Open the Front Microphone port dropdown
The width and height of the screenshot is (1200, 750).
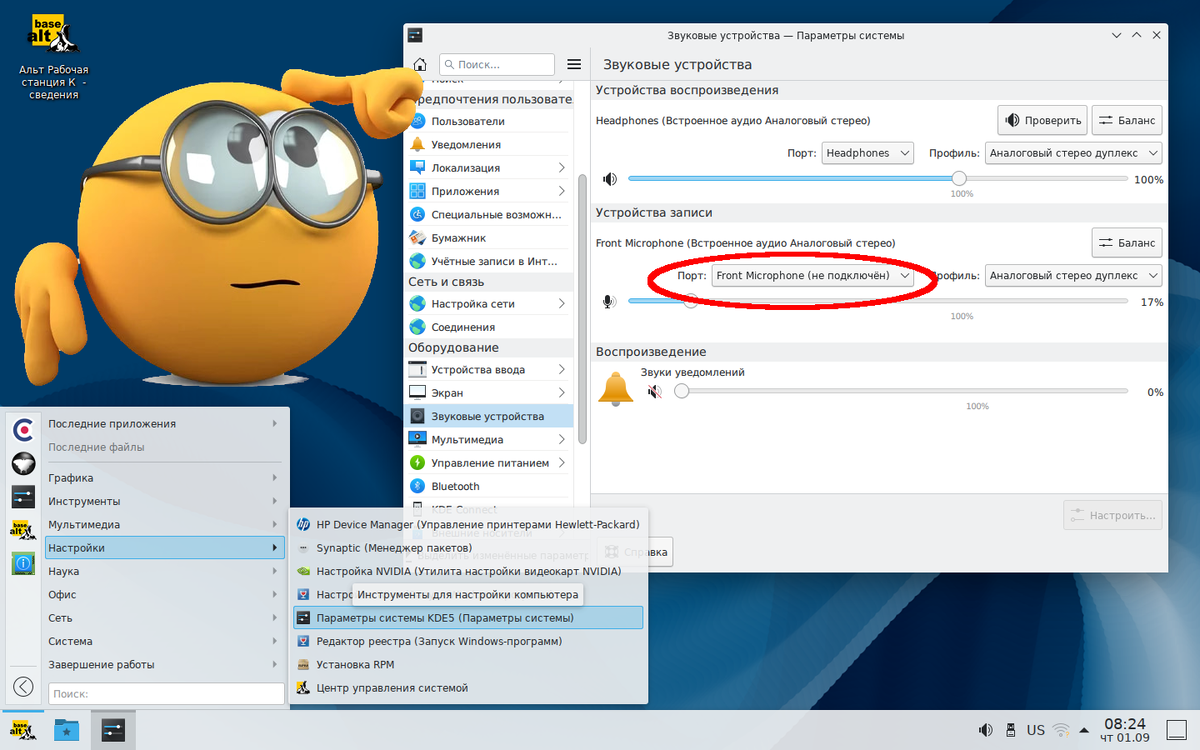[813, 275]
